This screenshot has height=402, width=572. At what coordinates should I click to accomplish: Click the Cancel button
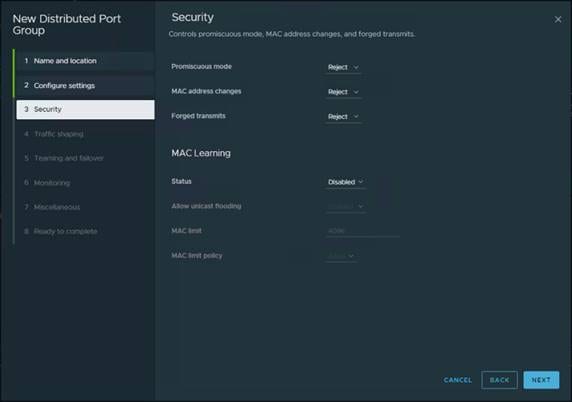[x=458, y=380]
